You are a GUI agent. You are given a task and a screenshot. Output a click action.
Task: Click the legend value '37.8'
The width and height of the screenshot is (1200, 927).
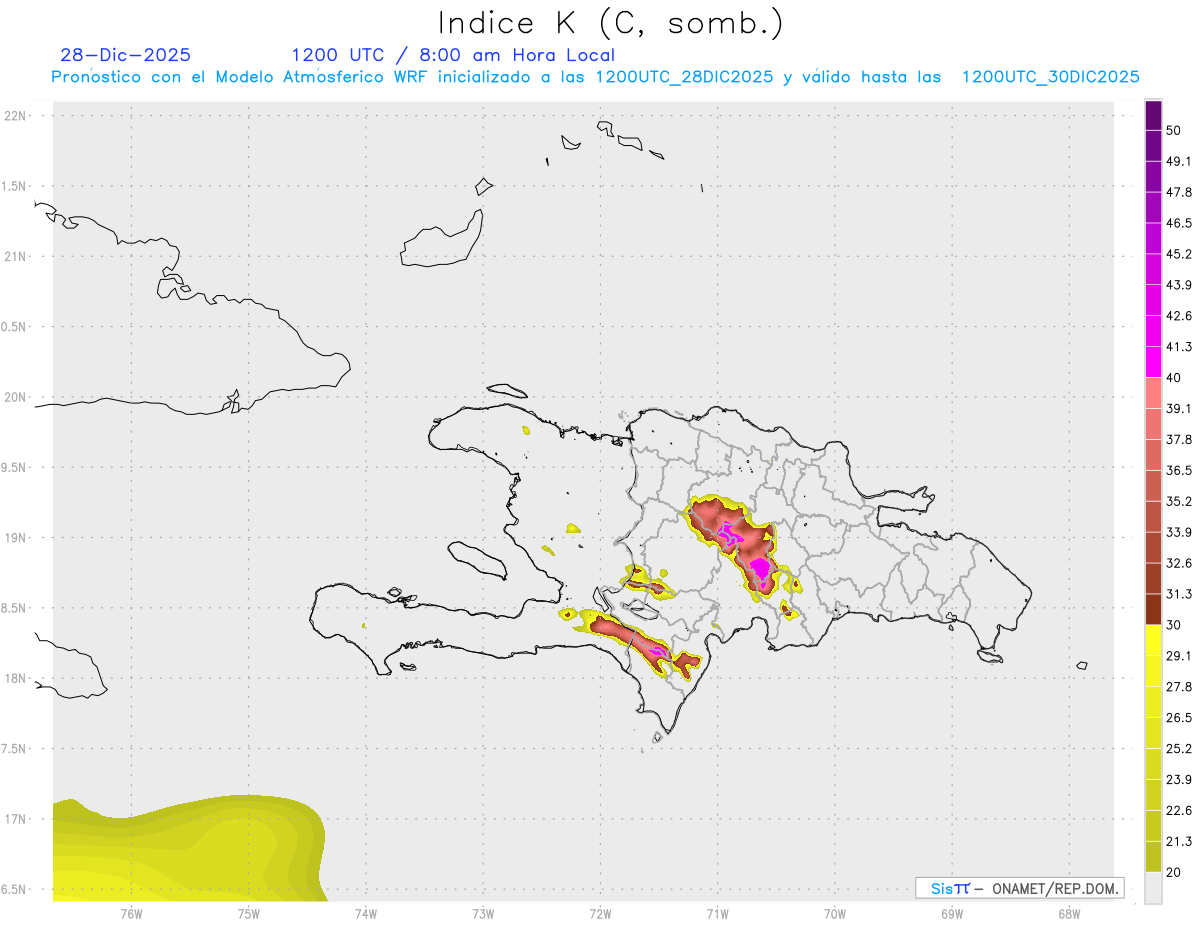tap(1179, 440)
